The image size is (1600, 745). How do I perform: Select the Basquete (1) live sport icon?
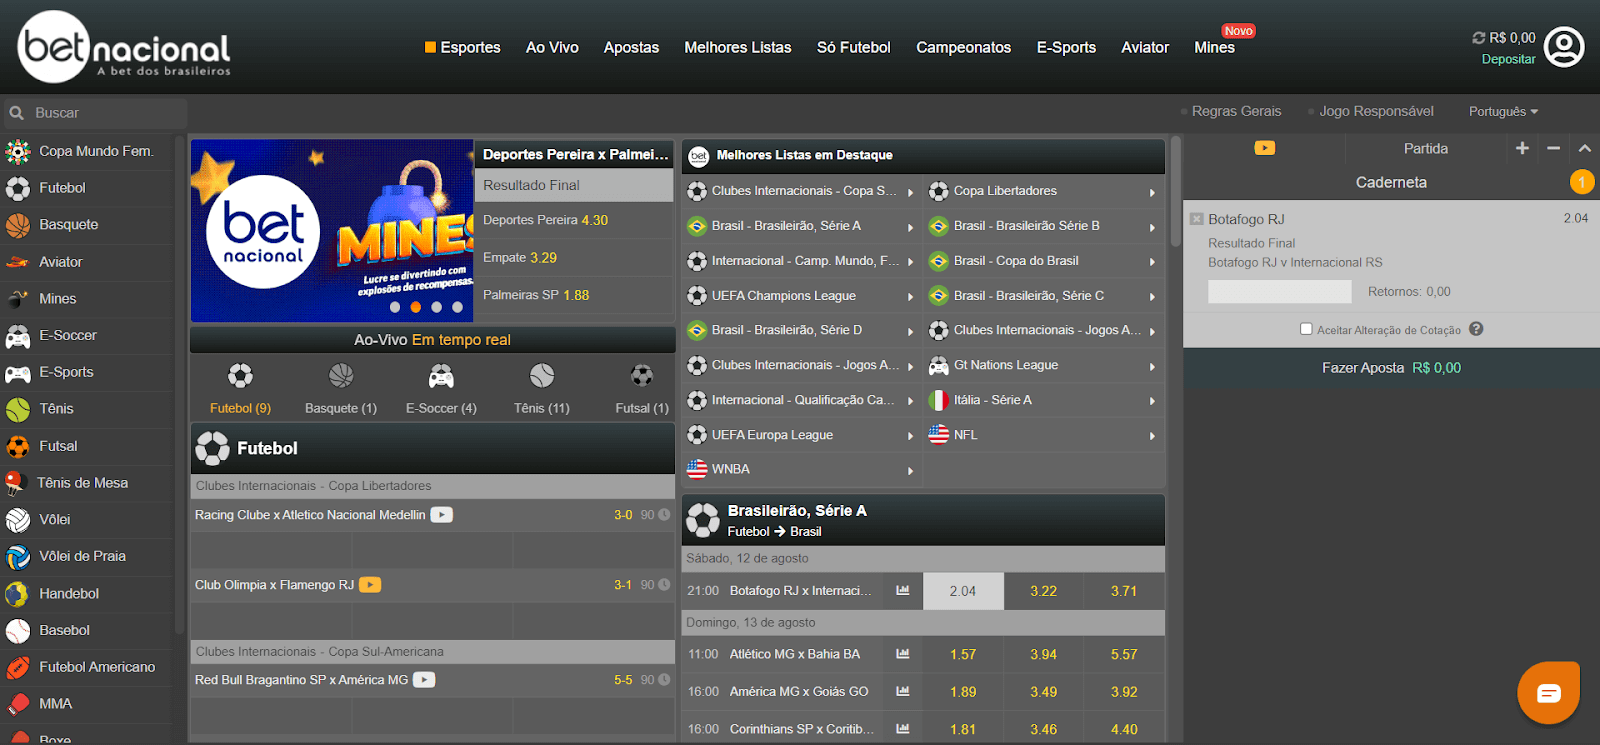pyautogui.click(x=341, y=376)
